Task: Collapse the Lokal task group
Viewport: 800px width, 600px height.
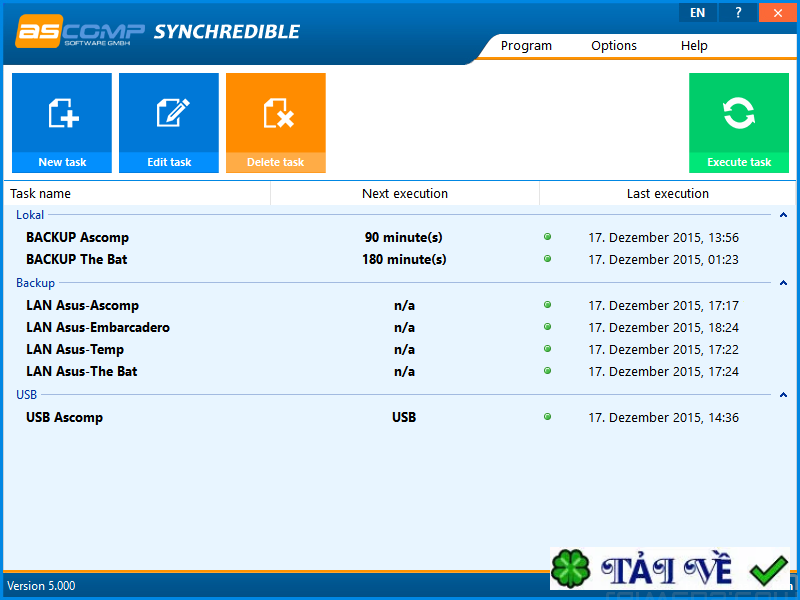Action: pyautogui.click(x=783, y=214)
